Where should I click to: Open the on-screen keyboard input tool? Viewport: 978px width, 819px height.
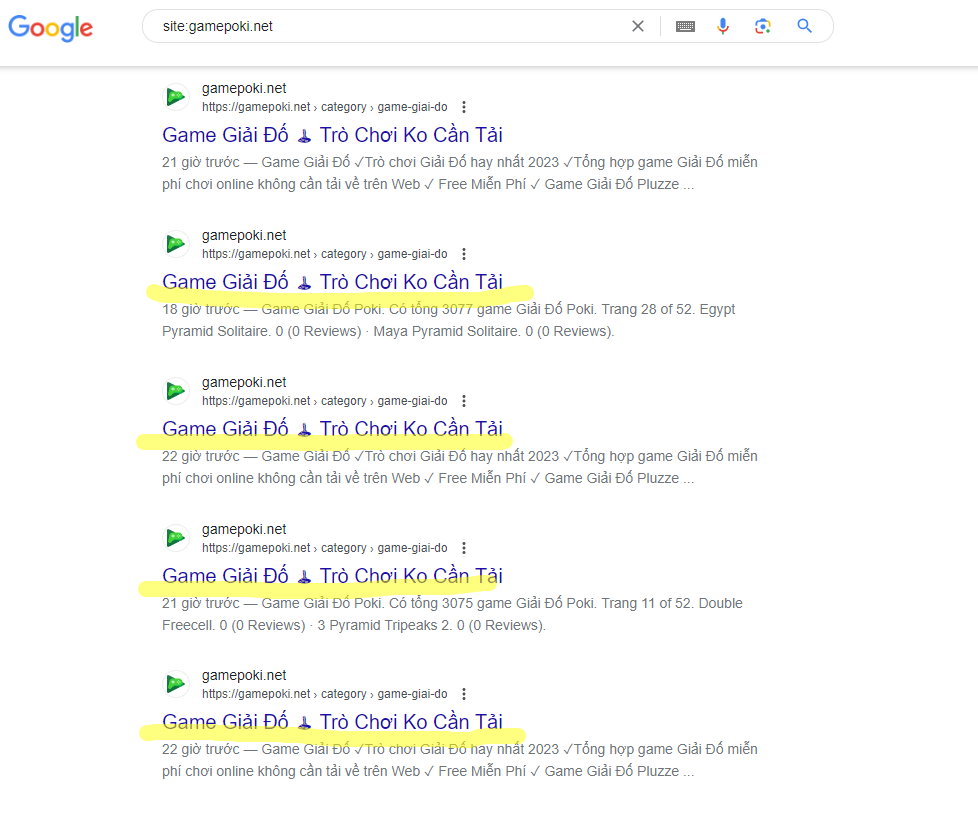point(685,26)
